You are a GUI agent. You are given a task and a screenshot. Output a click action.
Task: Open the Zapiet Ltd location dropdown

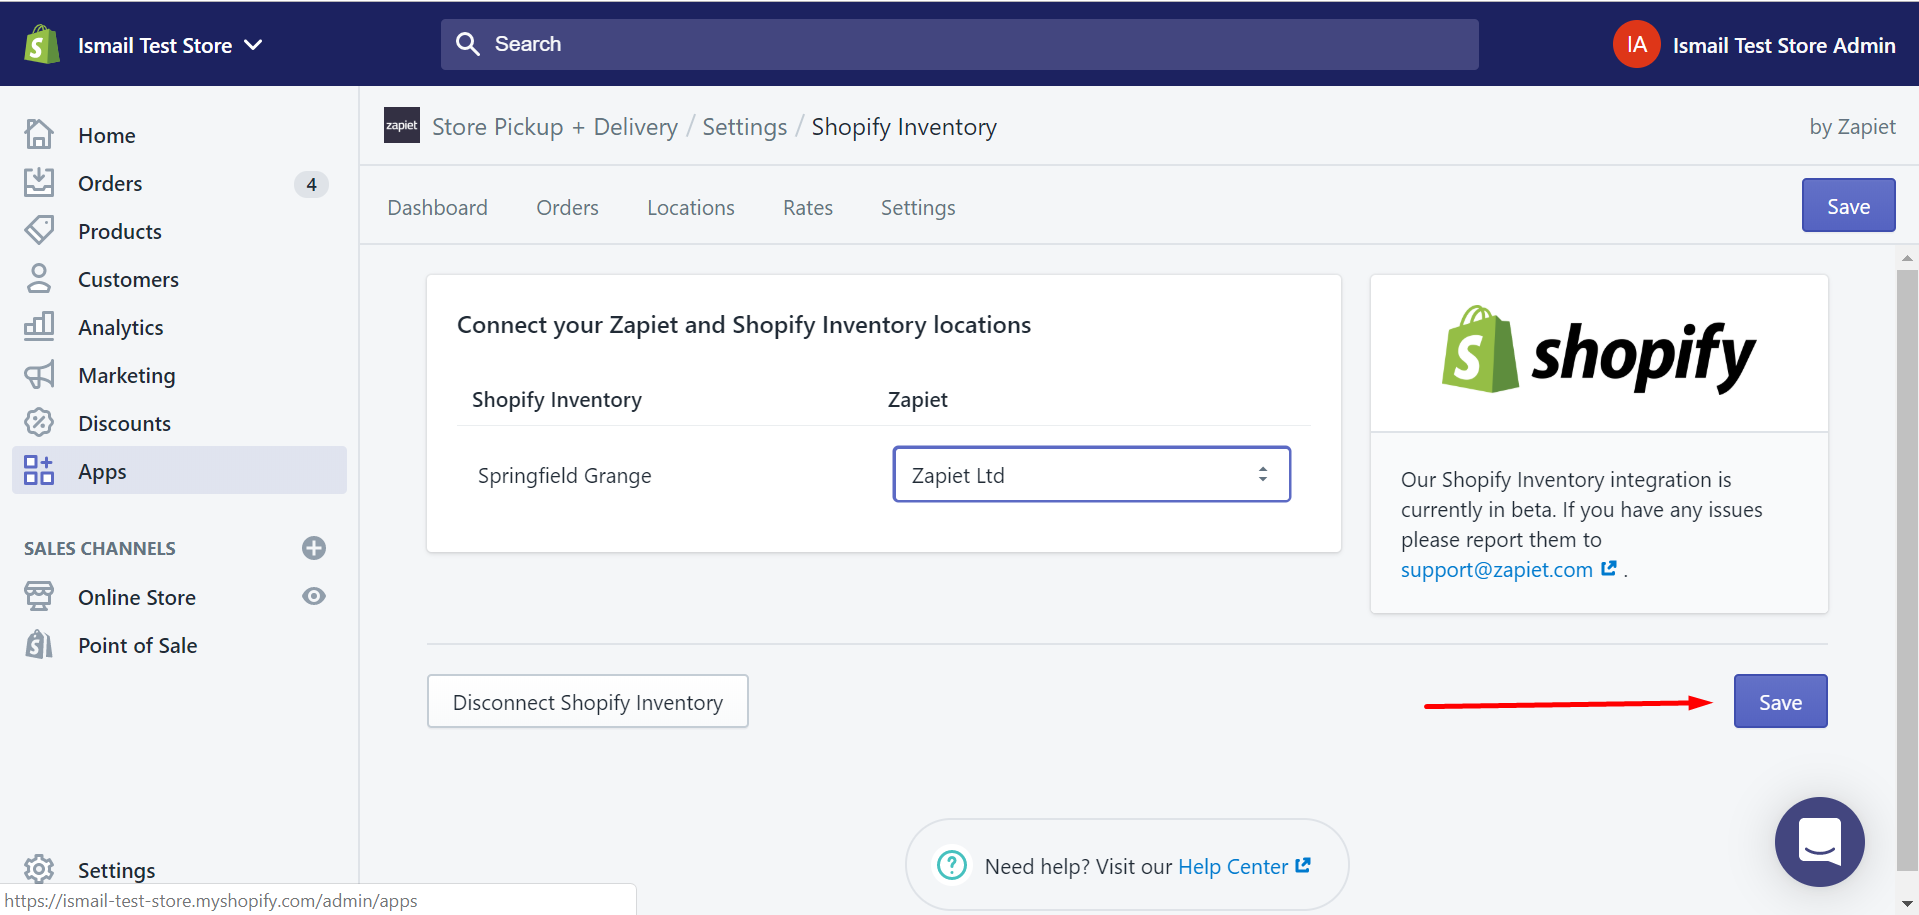(x=1091, y=474)
